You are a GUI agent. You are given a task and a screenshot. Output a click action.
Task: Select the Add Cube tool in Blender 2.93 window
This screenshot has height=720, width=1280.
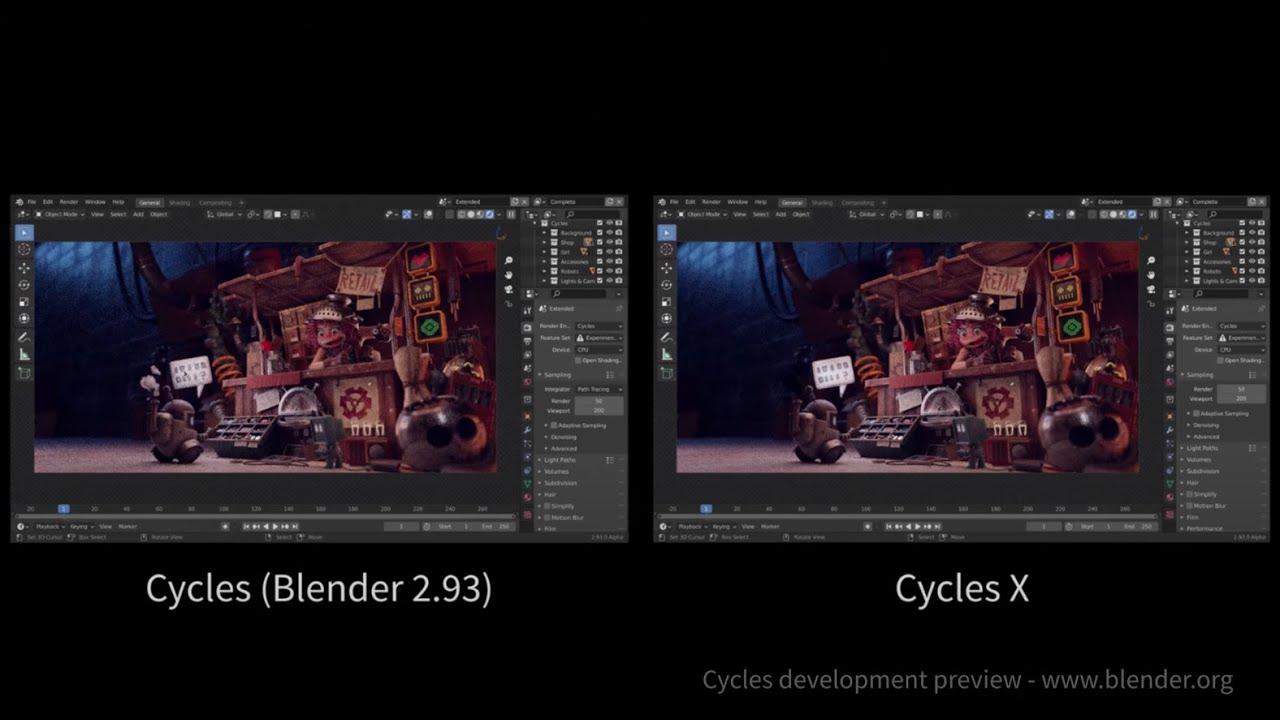tap(24, 372)
